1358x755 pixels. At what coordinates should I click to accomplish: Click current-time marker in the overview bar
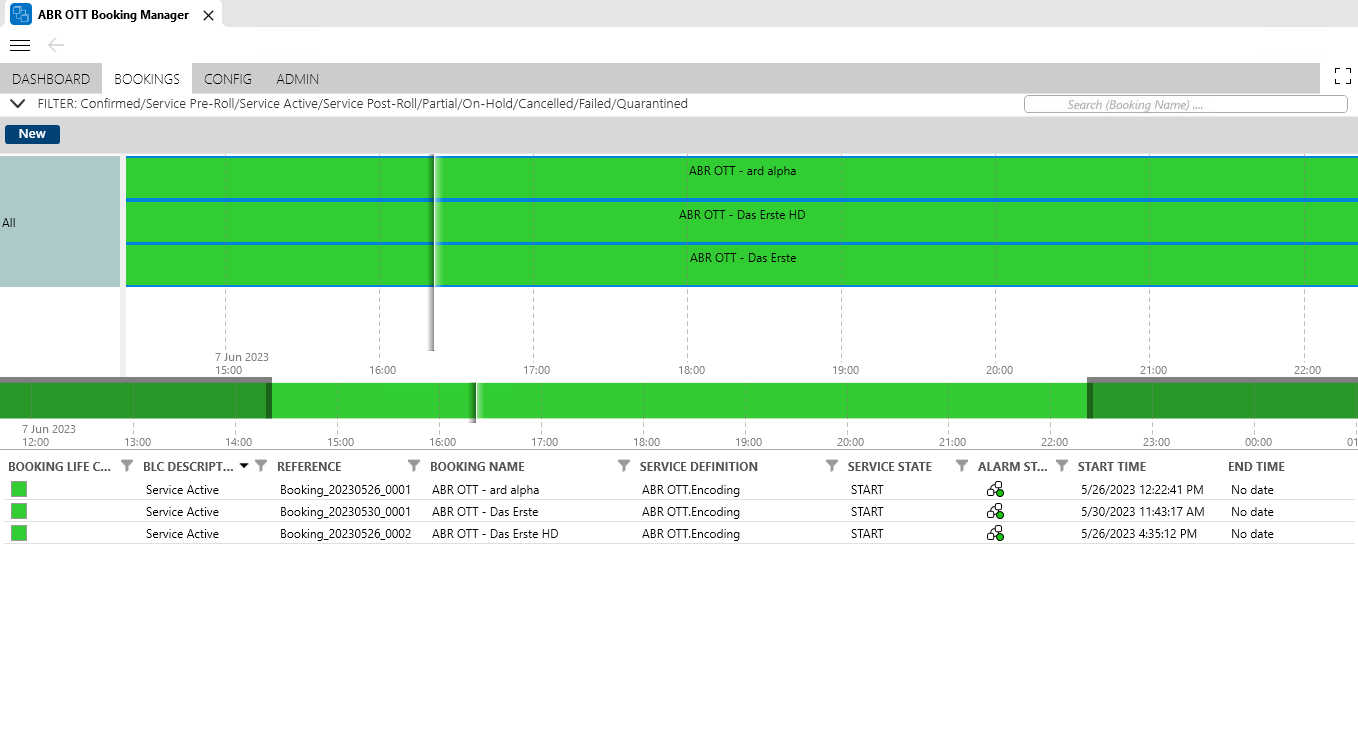pos(476,400)
